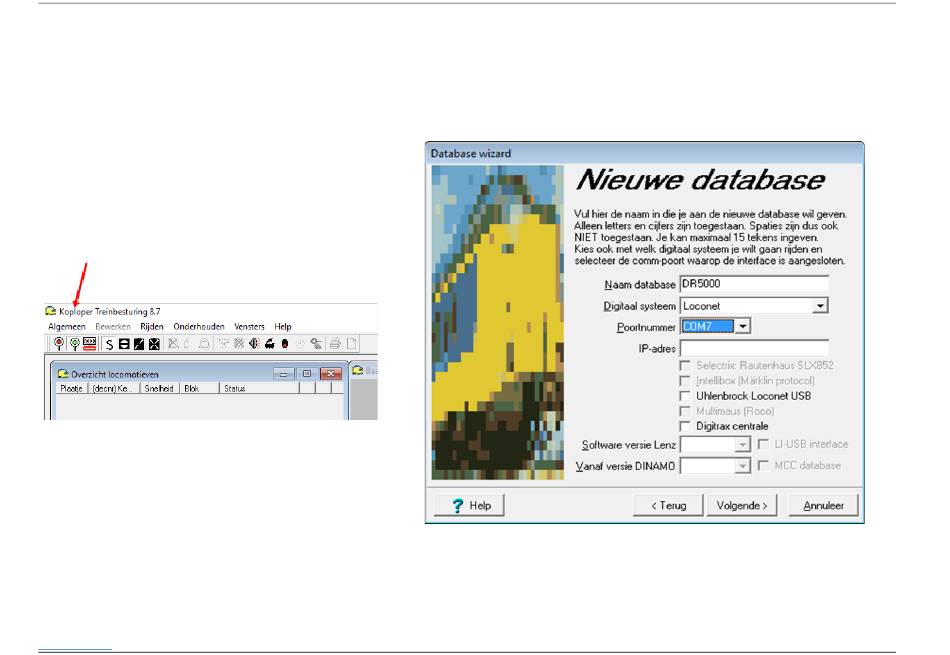
Task: Open the Vanaf versie DINAMO dropdown
Action: [743, 466]
